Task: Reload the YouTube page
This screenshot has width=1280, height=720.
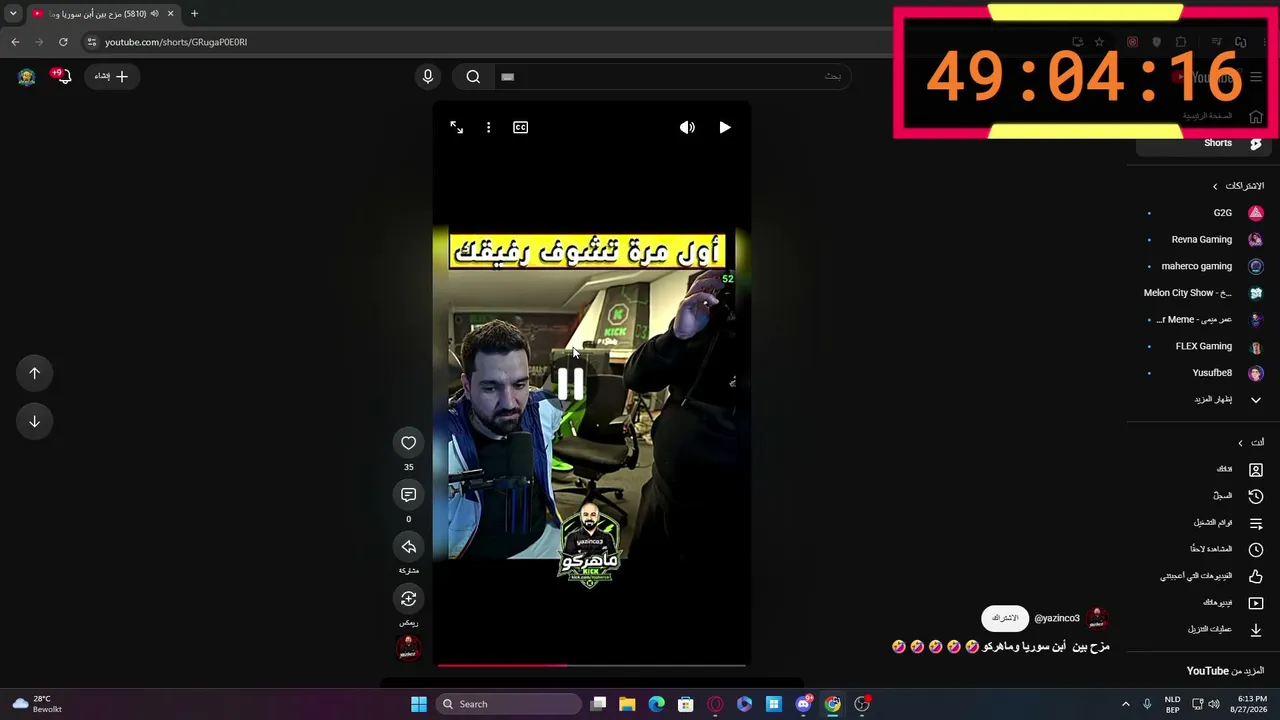Action: pos(63,42)
